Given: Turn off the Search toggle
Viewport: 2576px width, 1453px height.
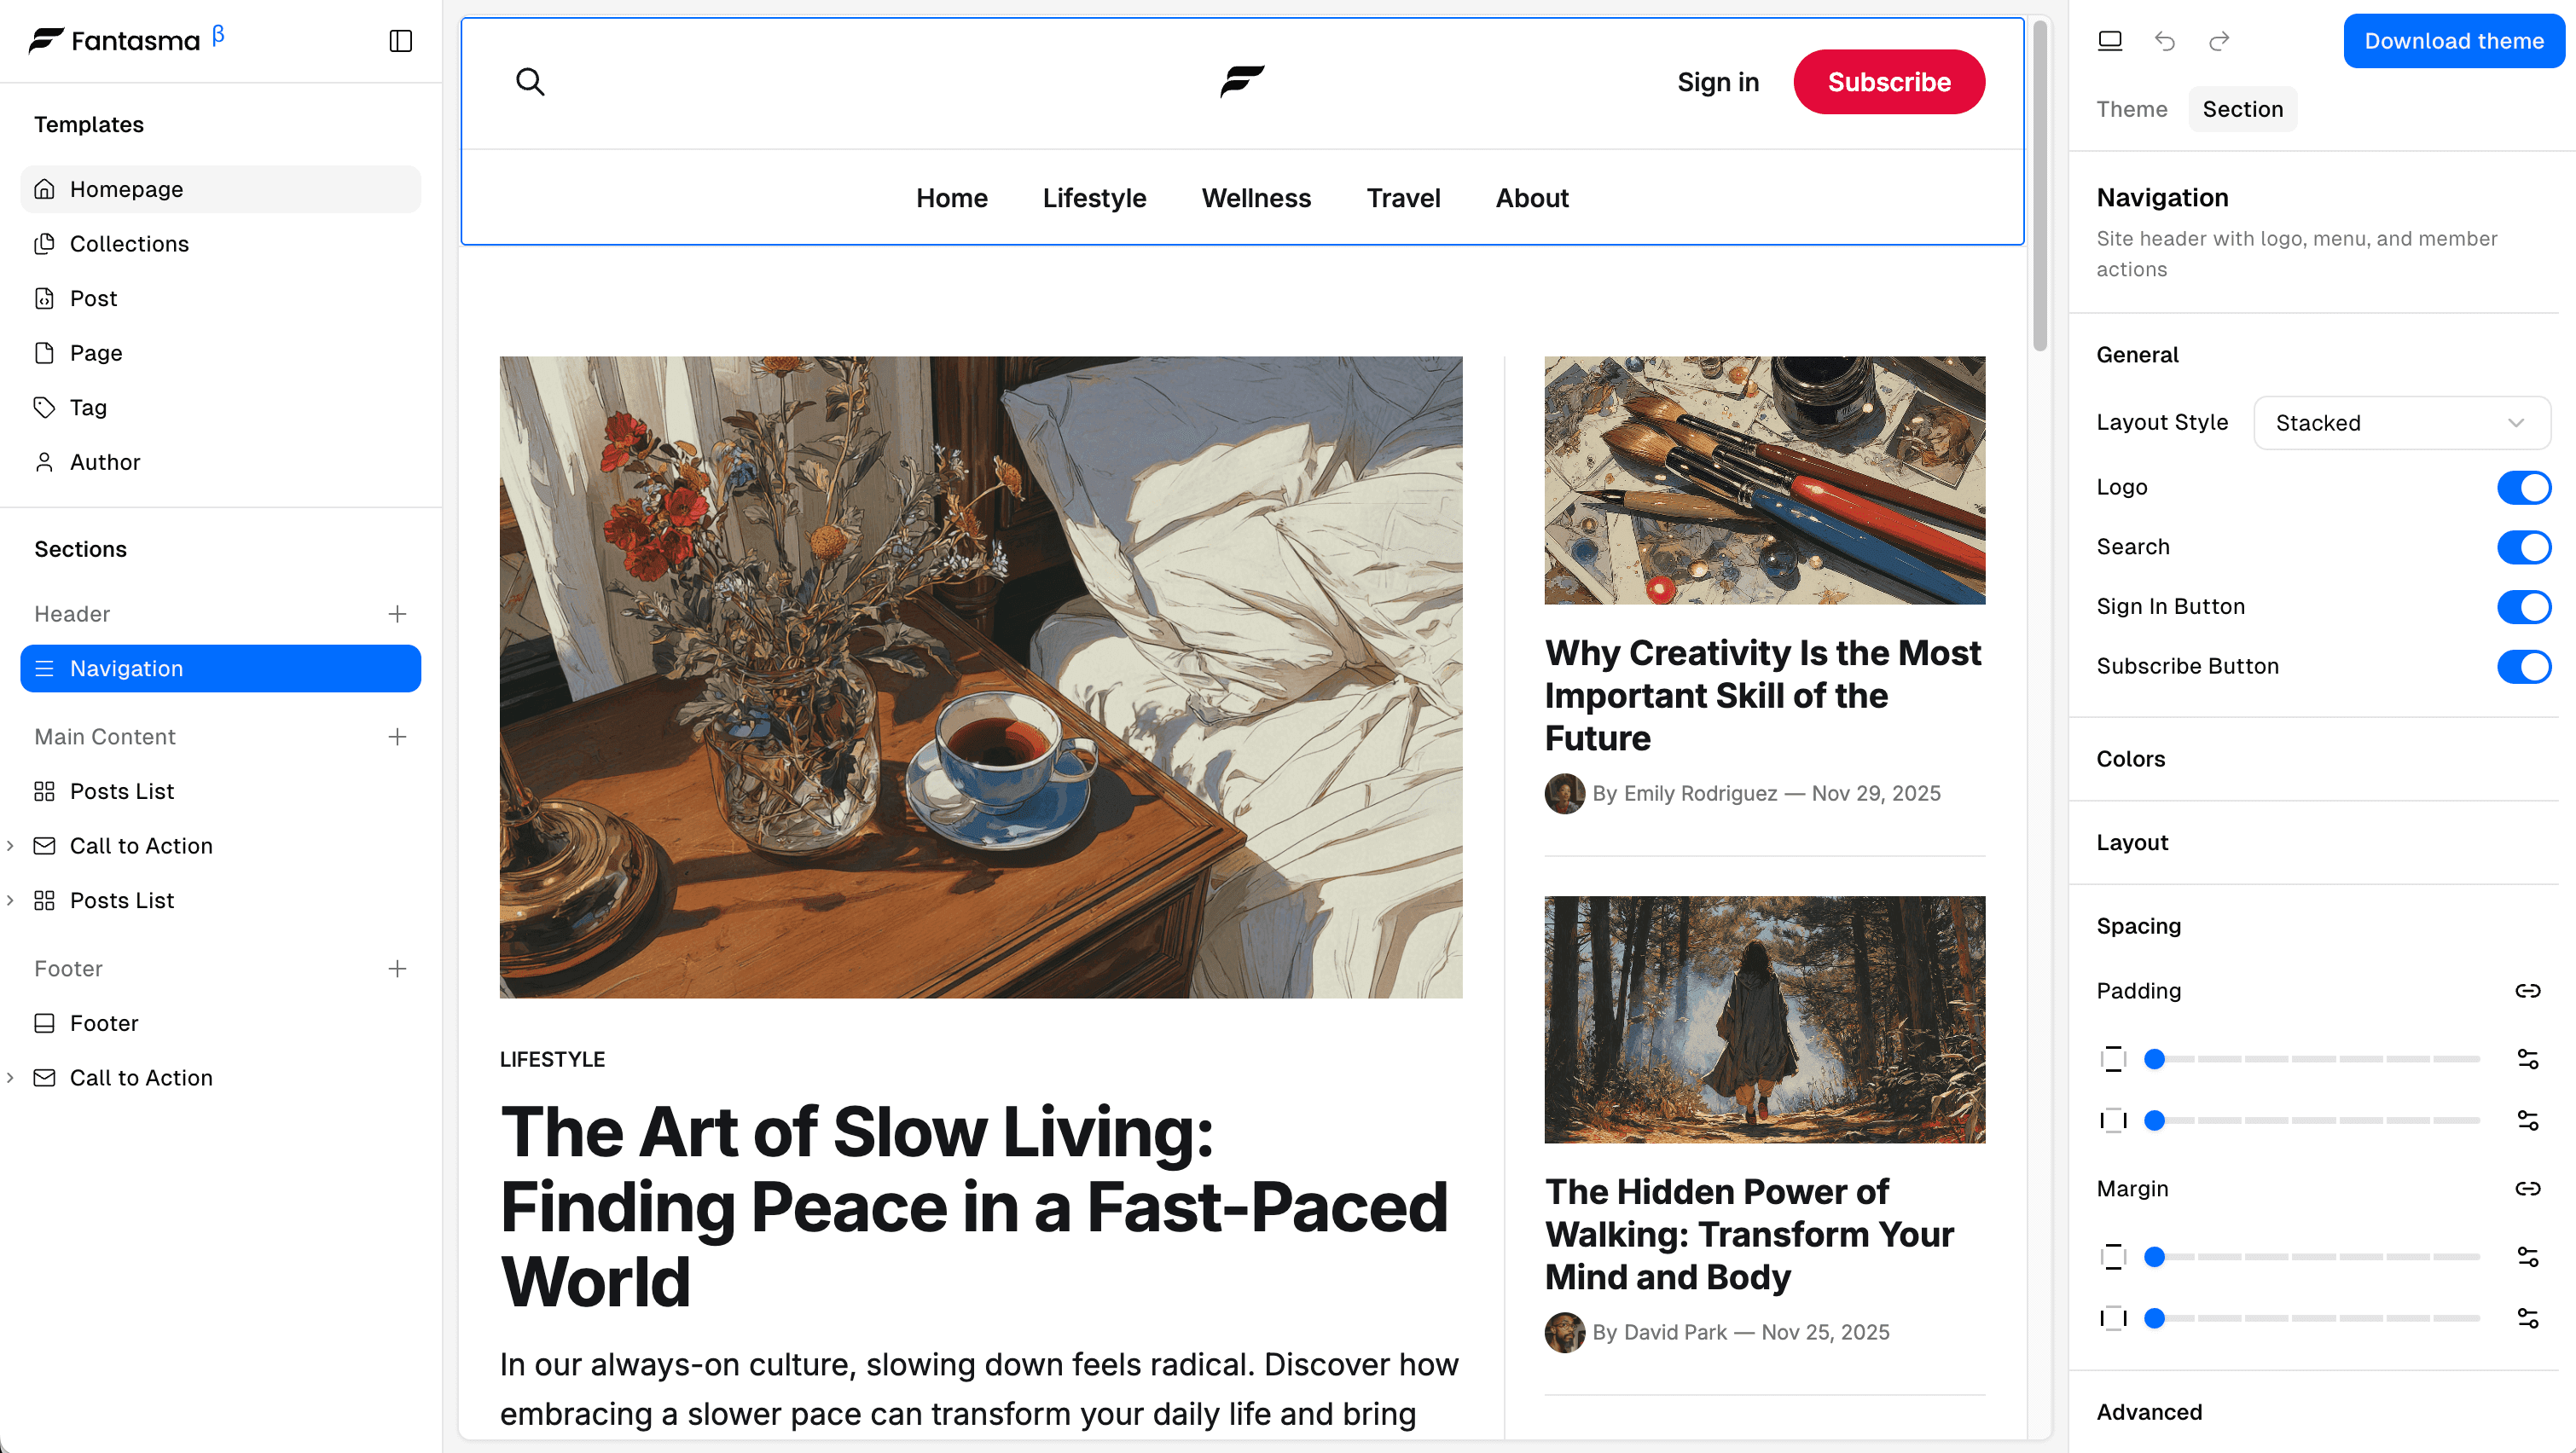Looking at the screenshot, I should (2523, 547).
